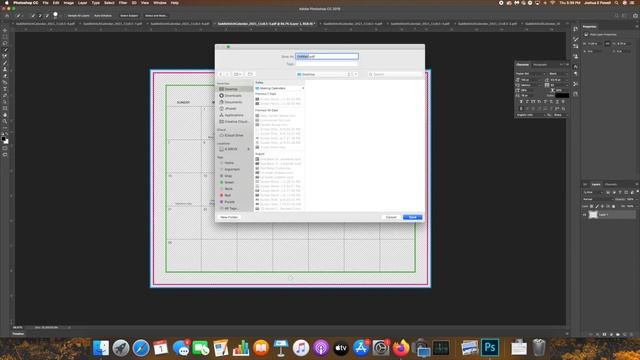Select iCloud Drive in dialog sidebar

(234, 135)
